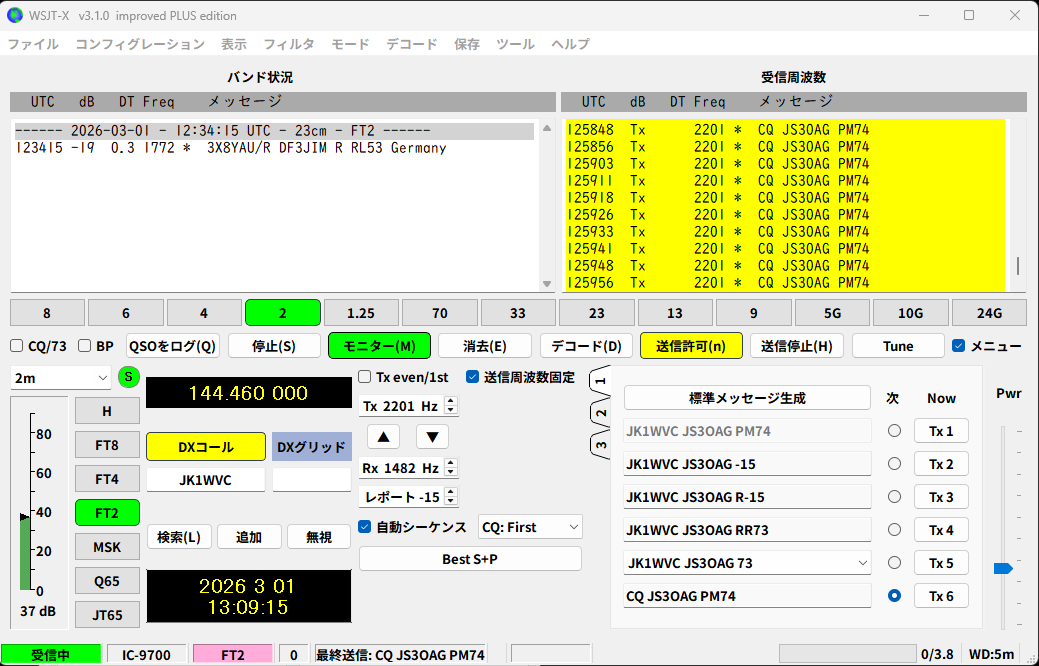Switch to Q65 mode button

(x=107, y=581)
